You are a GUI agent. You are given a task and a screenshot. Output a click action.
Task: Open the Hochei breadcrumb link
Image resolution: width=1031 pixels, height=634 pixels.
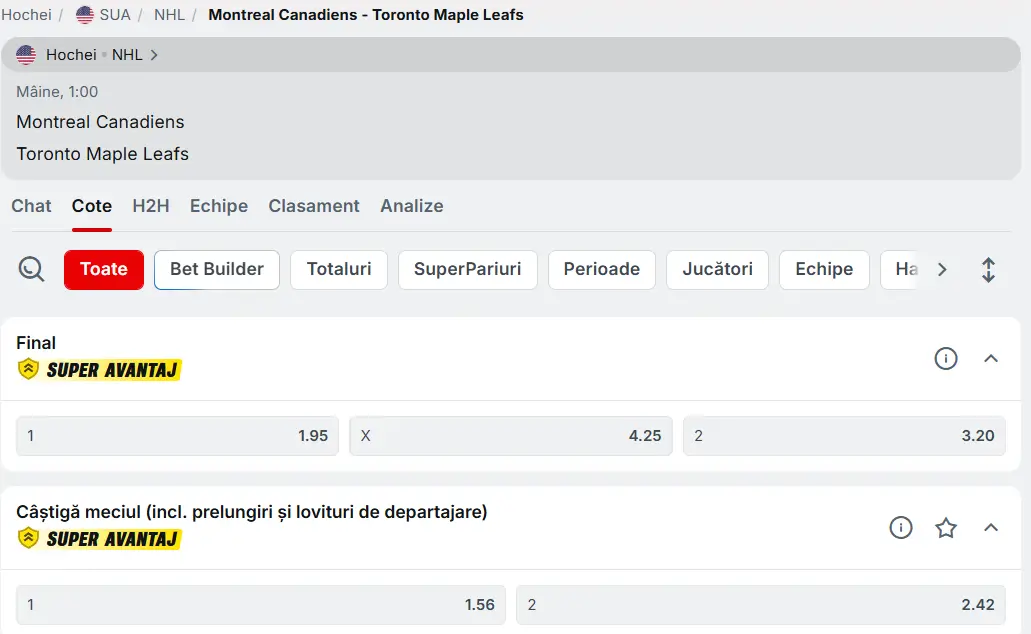[x=26, y=14]
